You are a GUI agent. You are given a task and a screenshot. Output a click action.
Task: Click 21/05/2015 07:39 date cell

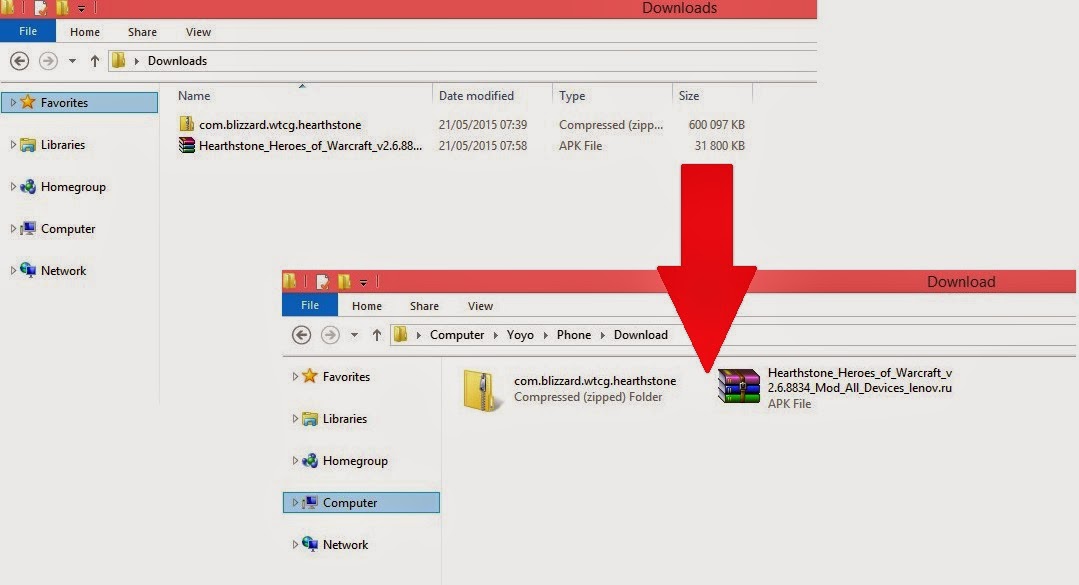(482, 125)
